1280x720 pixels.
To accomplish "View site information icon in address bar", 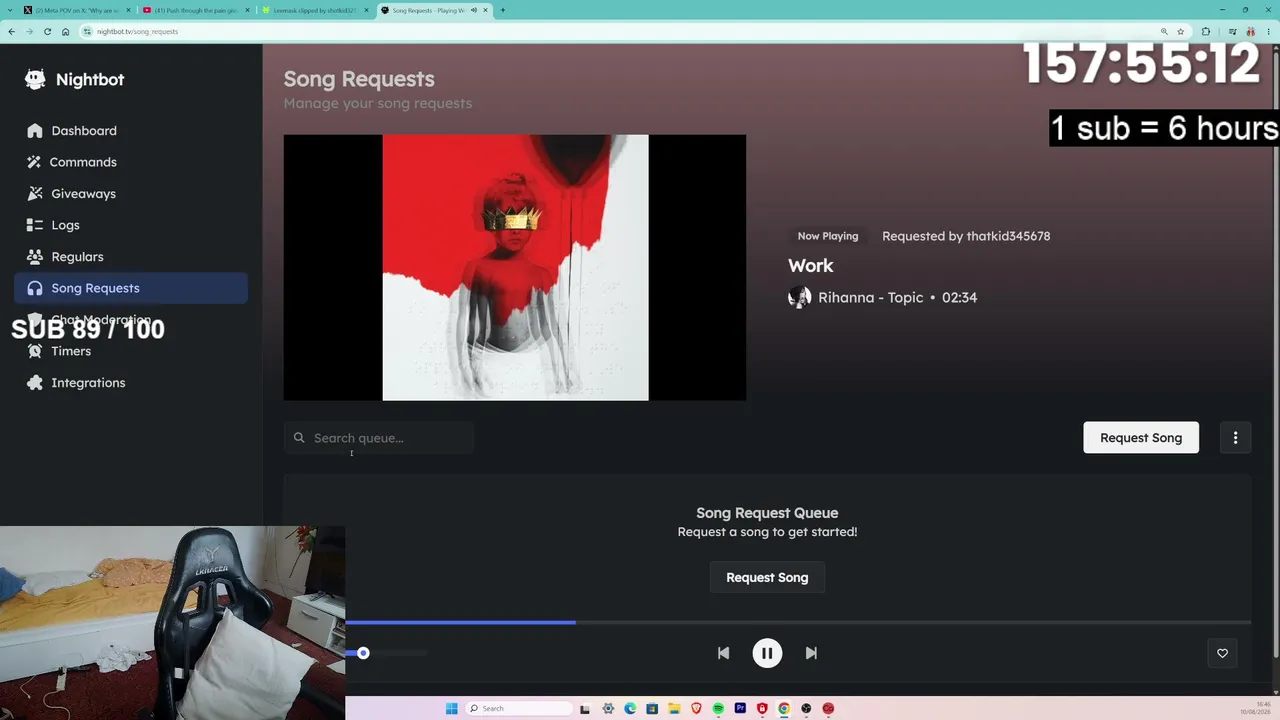I will (88, 31).
